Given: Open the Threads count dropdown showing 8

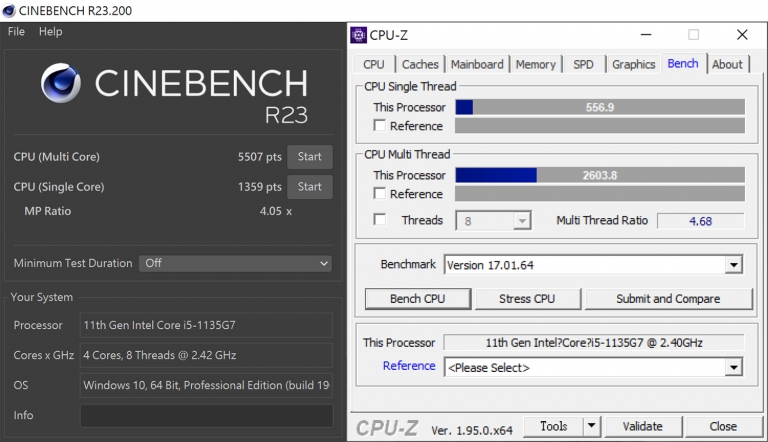Looking at the screenshot, I should point(493,221).
